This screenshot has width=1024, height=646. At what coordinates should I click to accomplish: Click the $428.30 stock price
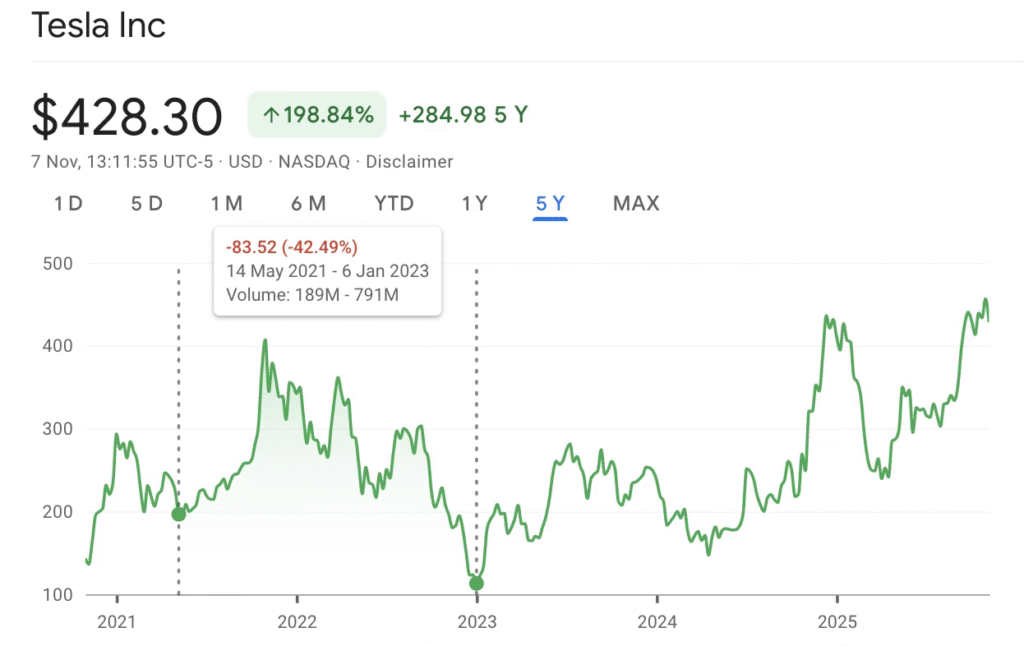pos(127,118)
